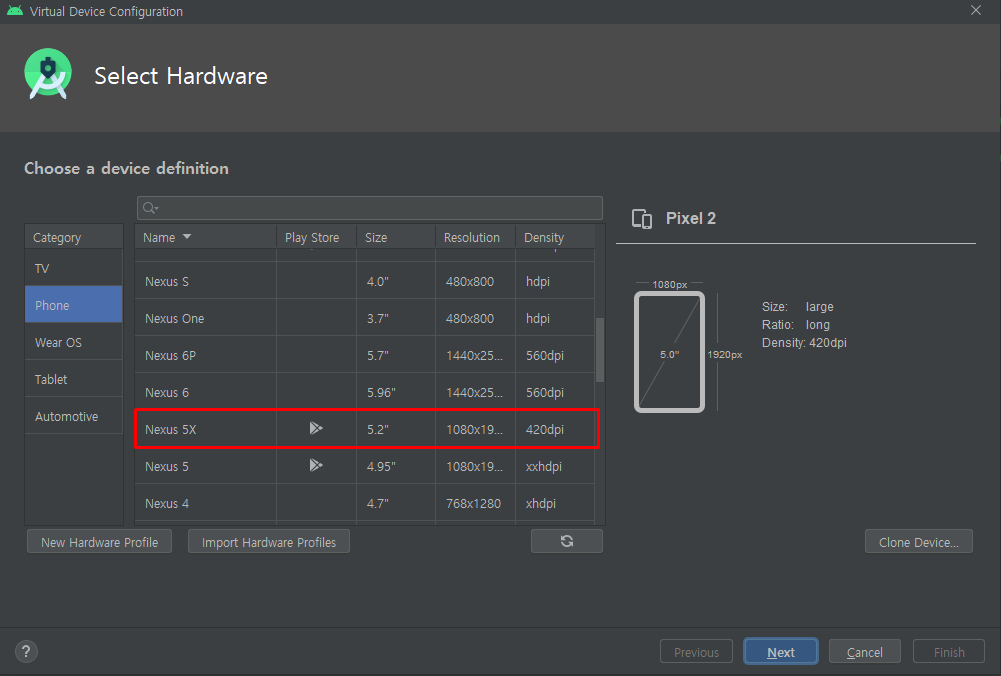
Task: Click the Cancel button
Action: click(864, 652)
